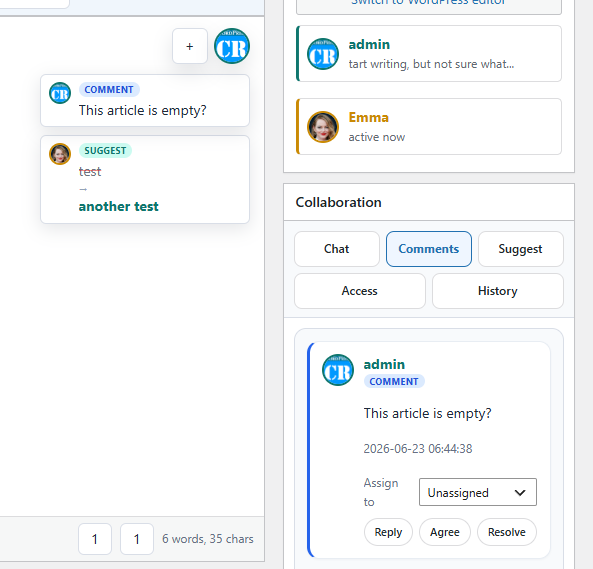
Task: Click the large CR avatar beside plus button
Action: tap(232, 46)
